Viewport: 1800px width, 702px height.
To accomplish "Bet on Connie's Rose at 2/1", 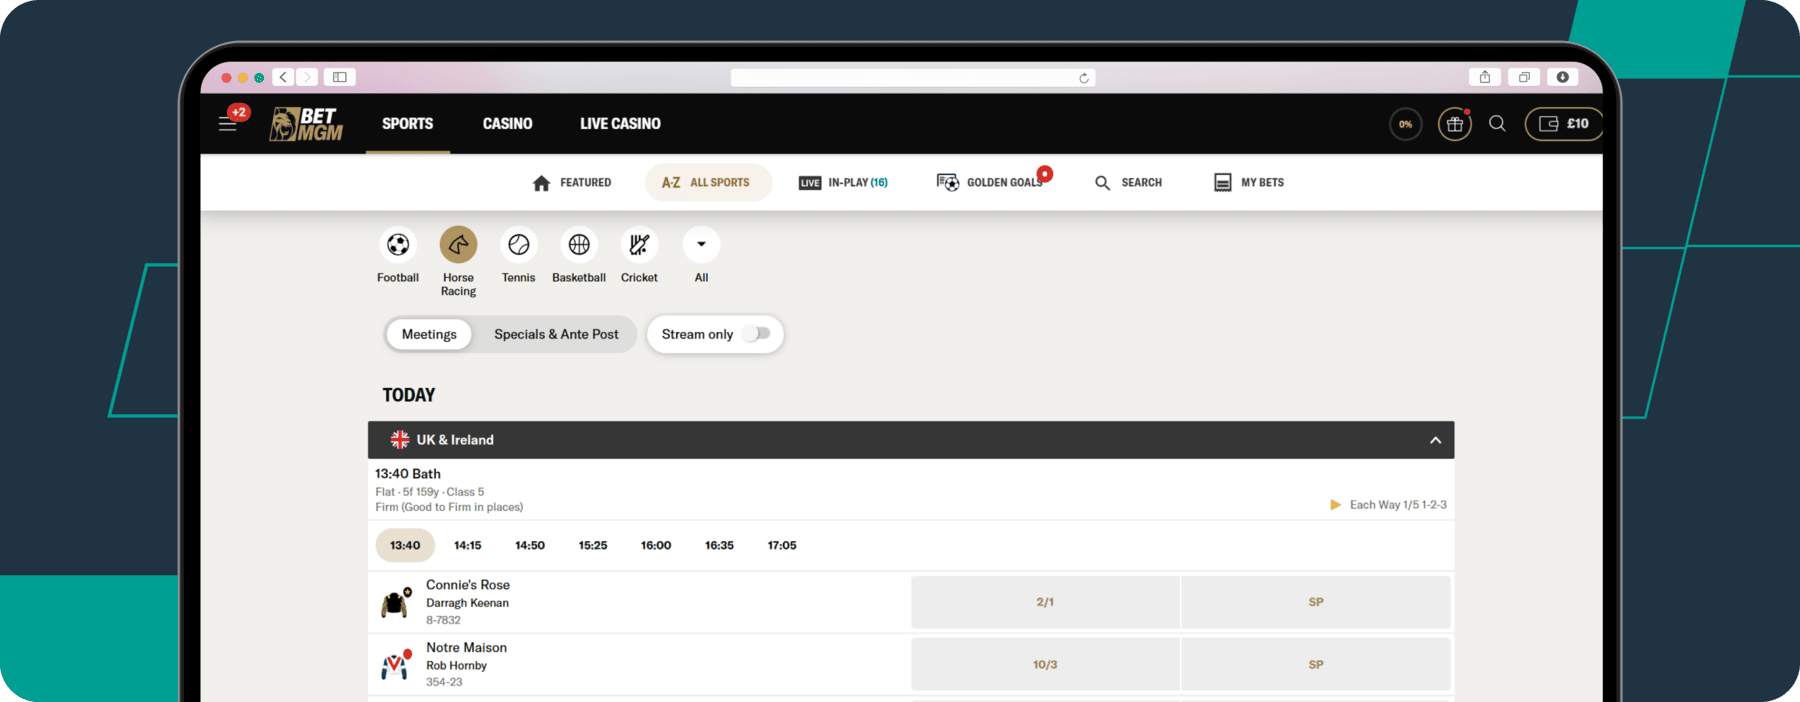I will (1045, 602).
